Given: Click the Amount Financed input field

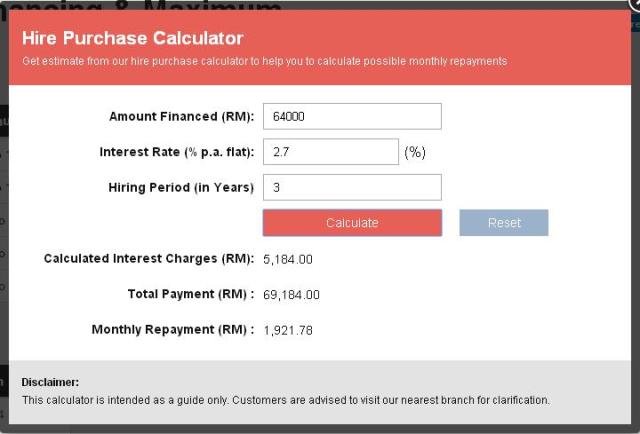Looking at the screenshot, I should coord(351,116).
